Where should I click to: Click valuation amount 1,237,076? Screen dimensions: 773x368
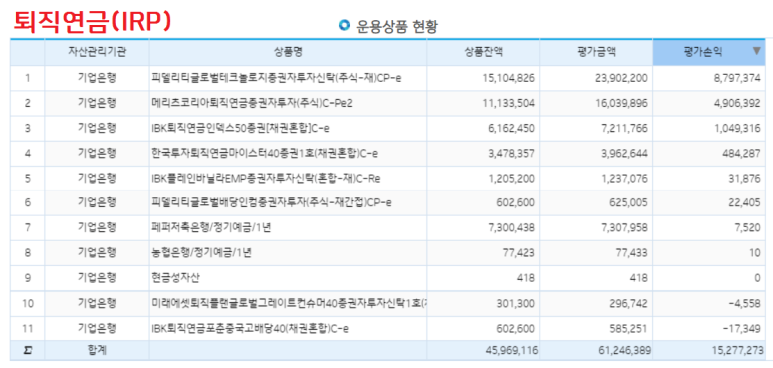[x=626, y=179]
